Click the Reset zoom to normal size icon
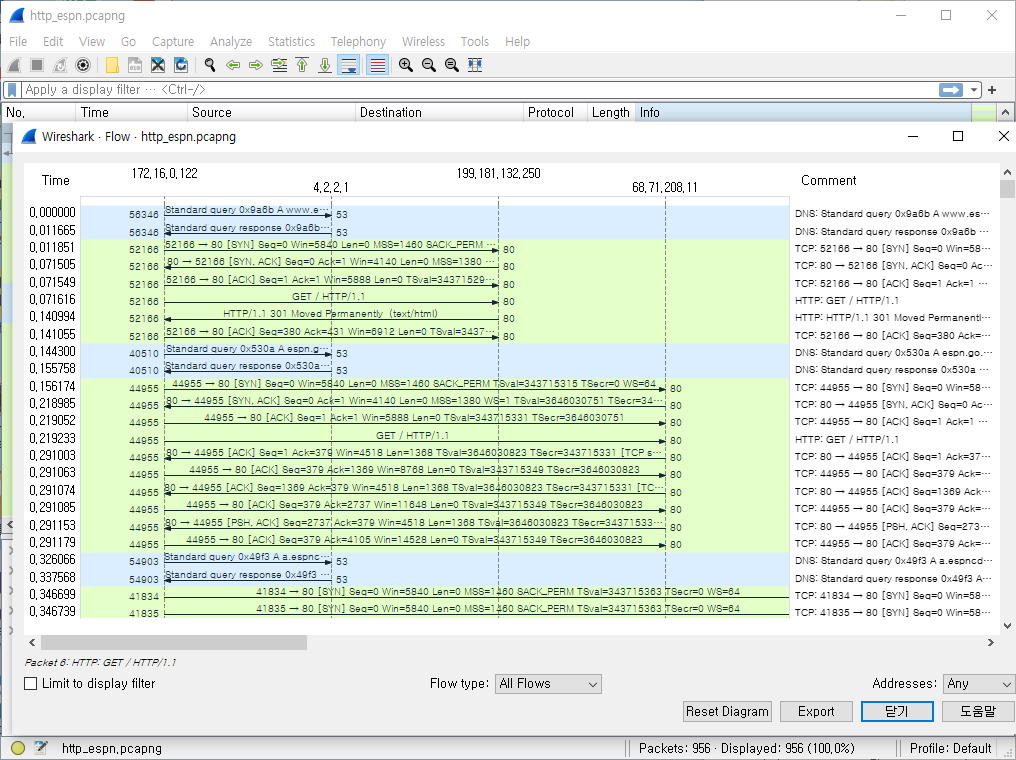Viewport: 1016px width, 760px height. tap(452, 65)
